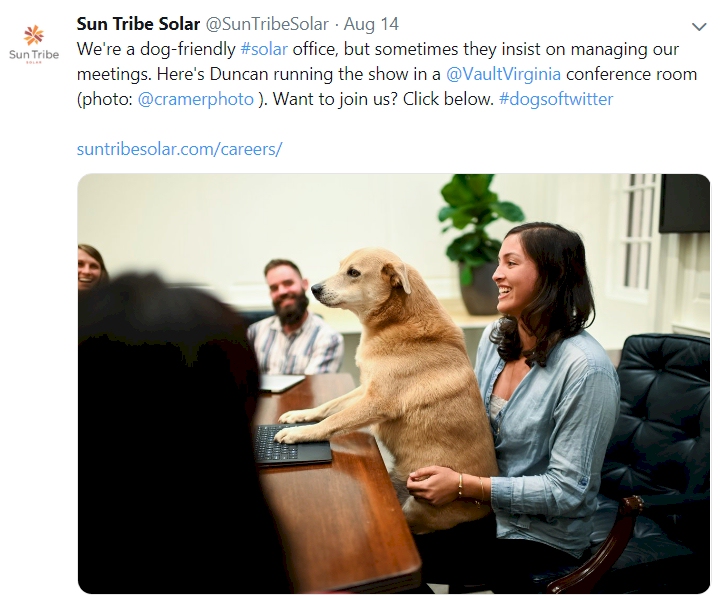
Task: Open the Aug 14 tweet timestamp
Action: click(x=371, y=24)
